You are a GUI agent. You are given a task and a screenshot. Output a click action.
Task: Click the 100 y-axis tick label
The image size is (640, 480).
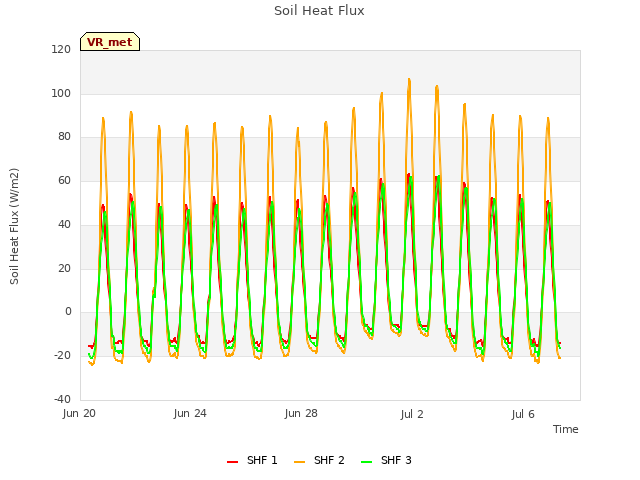coord(61,93)
